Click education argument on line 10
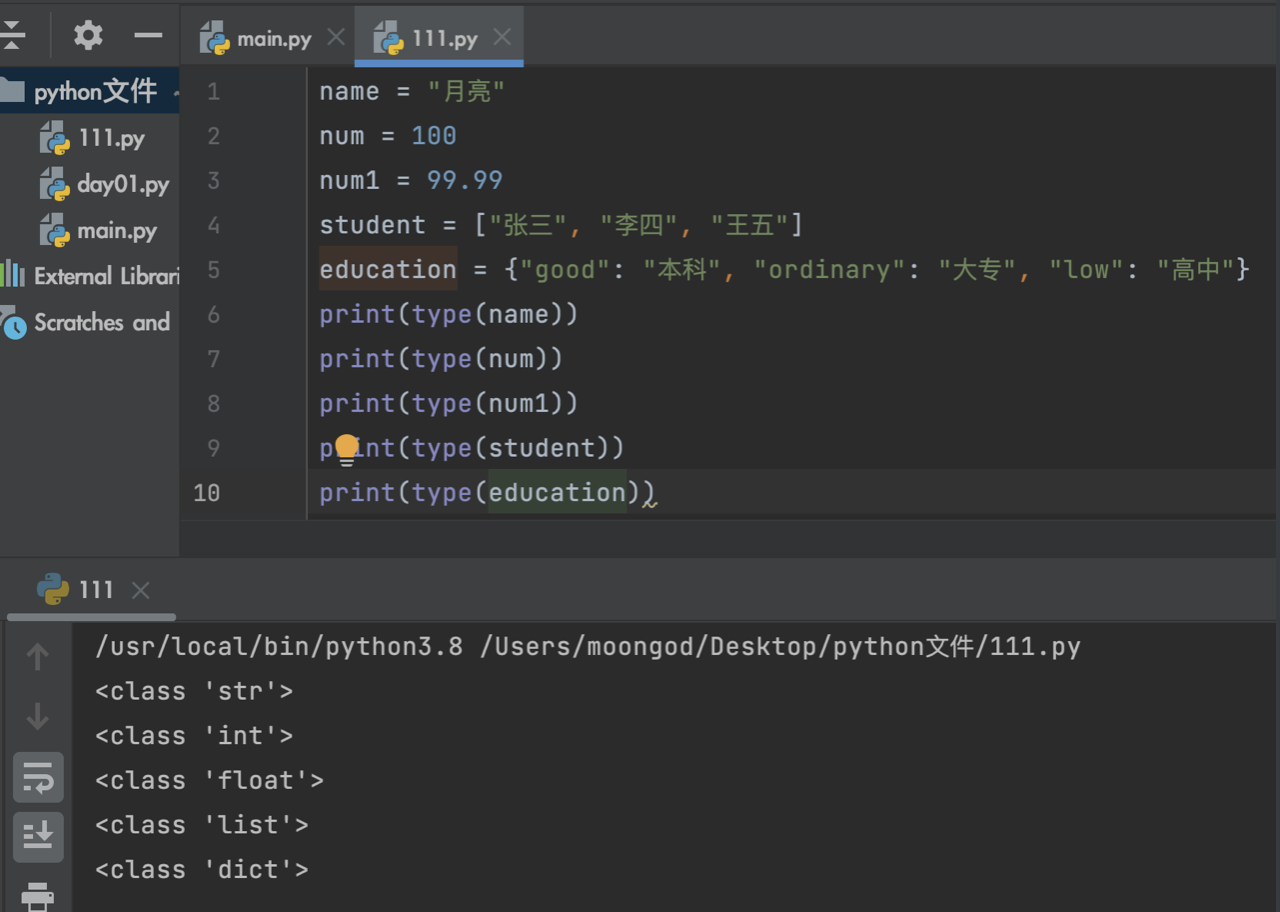Image resolution: width=1280 pixels, height=912 pixels. pos(557,493)
